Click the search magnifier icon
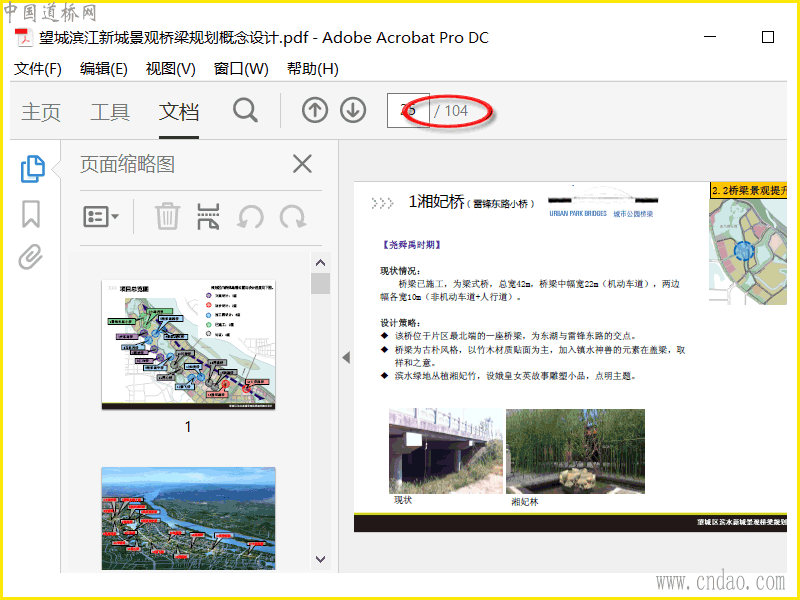This screenshot has height=600, width=800. [x=245, y=110]
